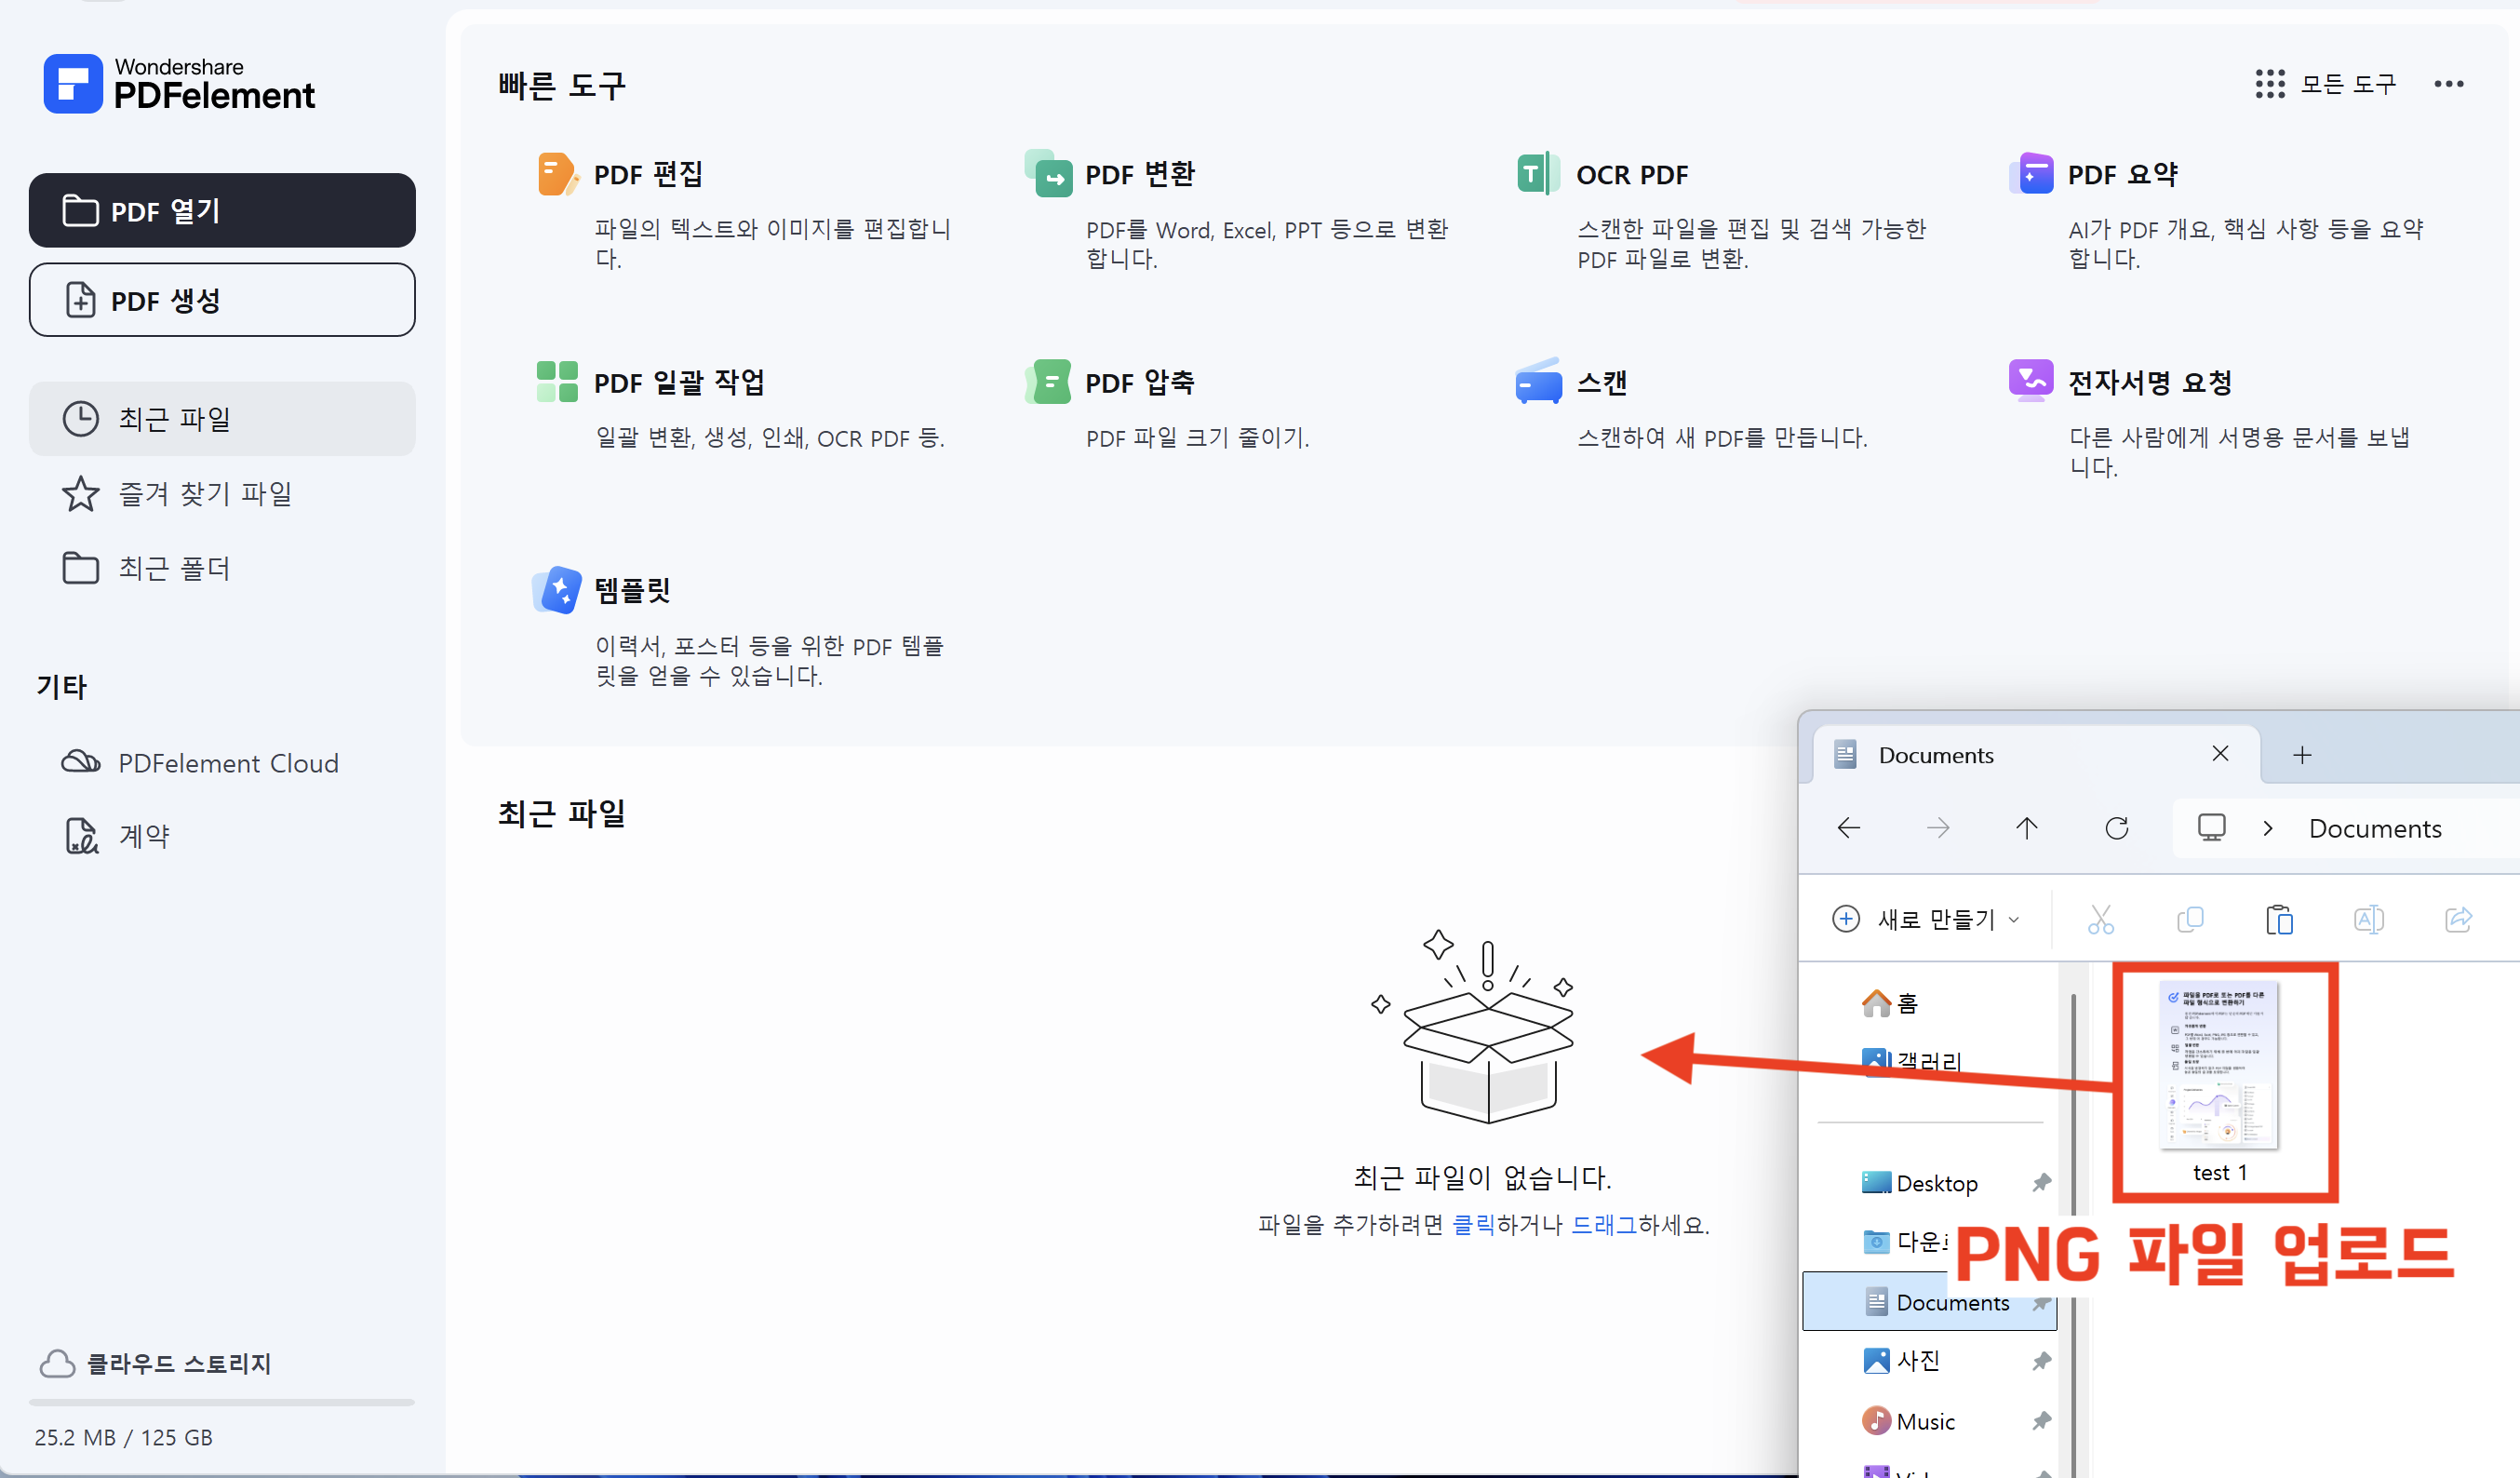Image resolution: width=2520 pixels, height=1478 pixels.
Task: Expand the breadcrumb chevron before Documents
Action: coord(2268,828)
